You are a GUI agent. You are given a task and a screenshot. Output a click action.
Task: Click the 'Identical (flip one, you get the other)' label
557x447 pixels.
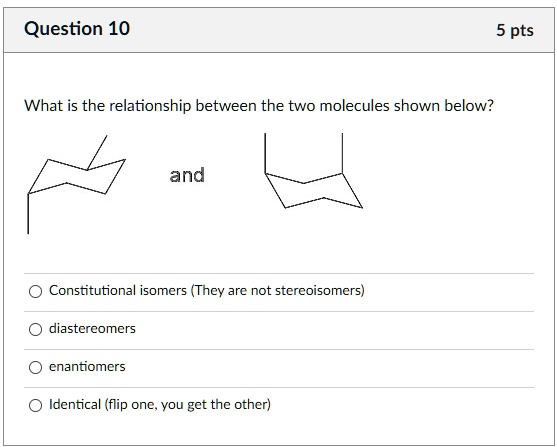pos(160,405)
